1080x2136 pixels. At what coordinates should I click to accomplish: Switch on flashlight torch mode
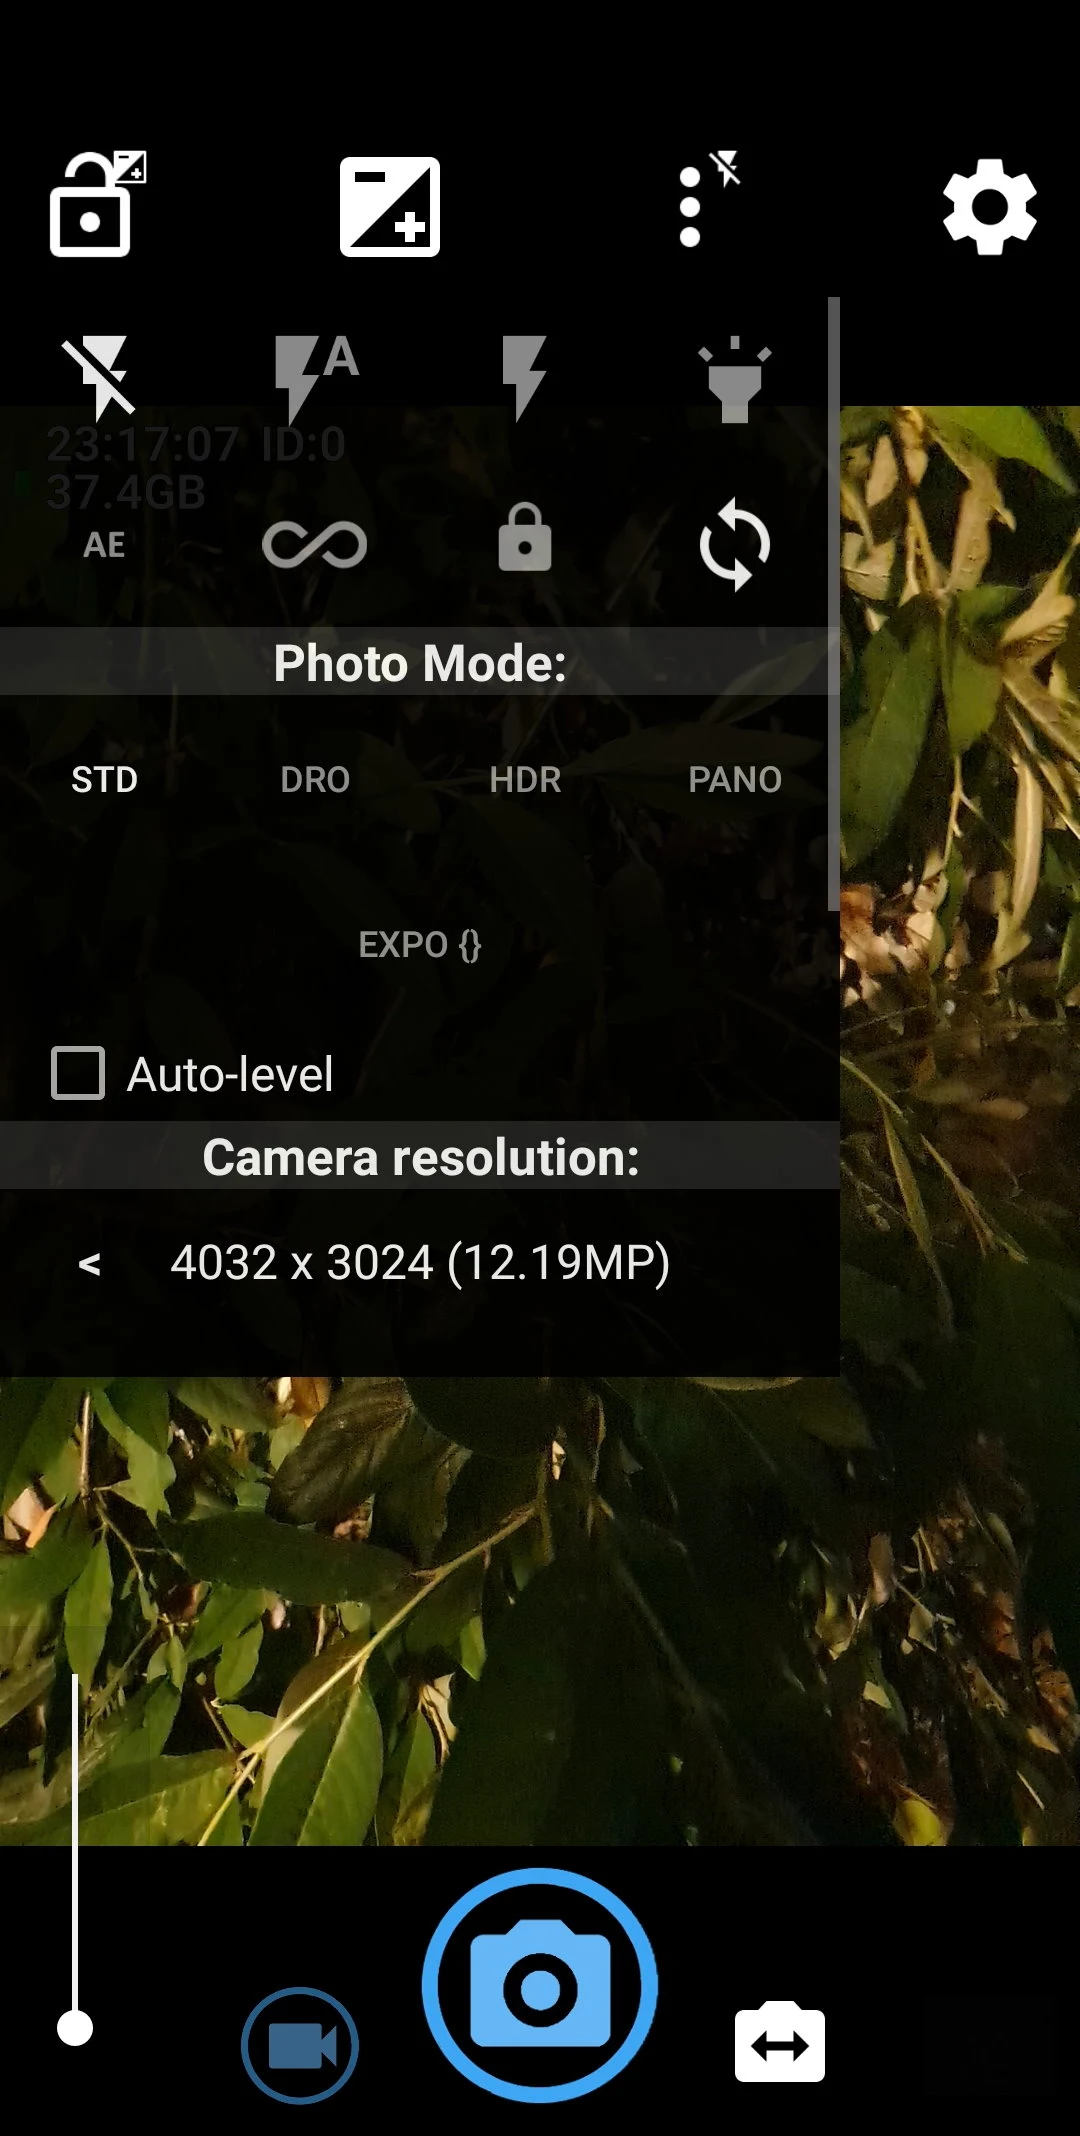735,379
